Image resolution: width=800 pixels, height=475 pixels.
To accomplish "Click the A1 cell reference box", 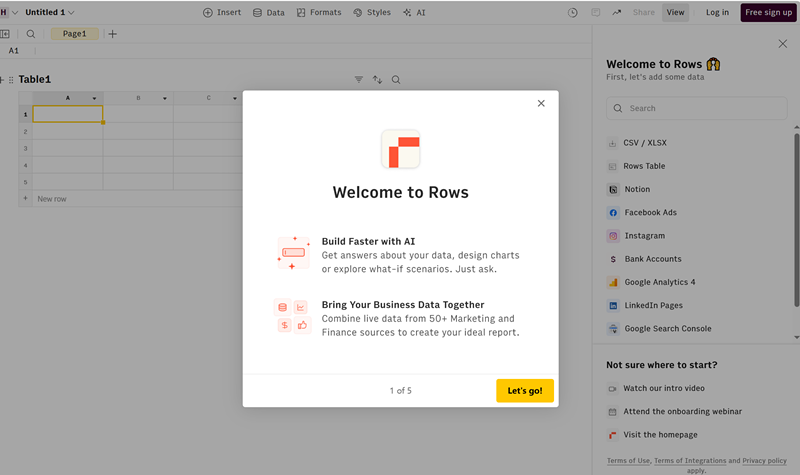I will point(14,51).
